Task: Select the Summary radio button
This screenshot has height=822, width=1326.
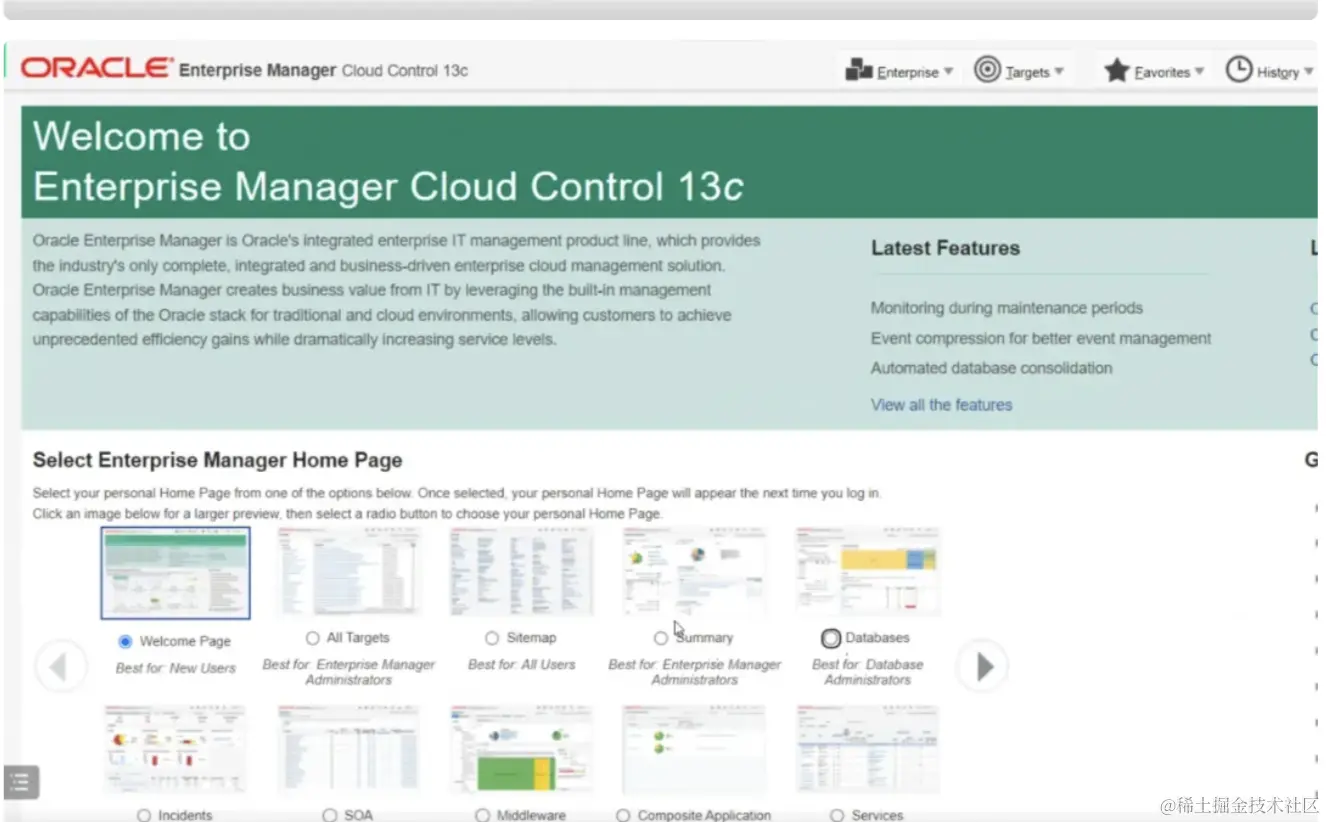Action: point(661,638)
